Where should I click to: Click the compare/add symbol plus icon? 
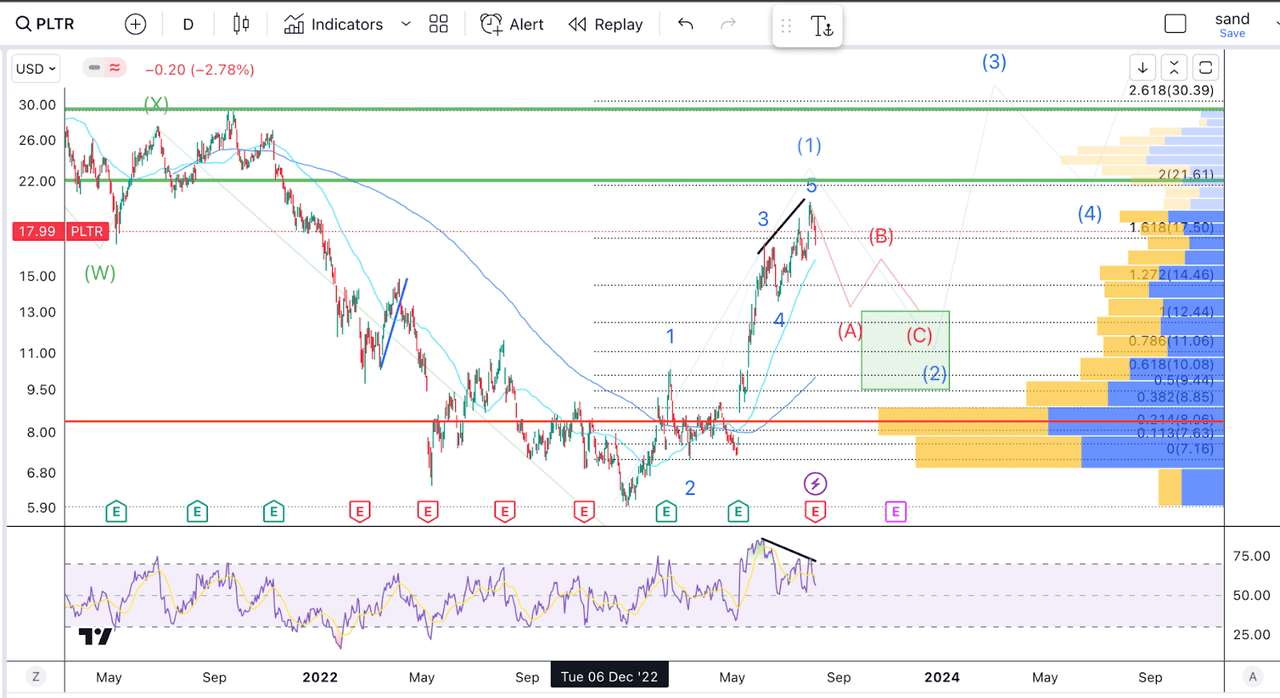[135, 23]
